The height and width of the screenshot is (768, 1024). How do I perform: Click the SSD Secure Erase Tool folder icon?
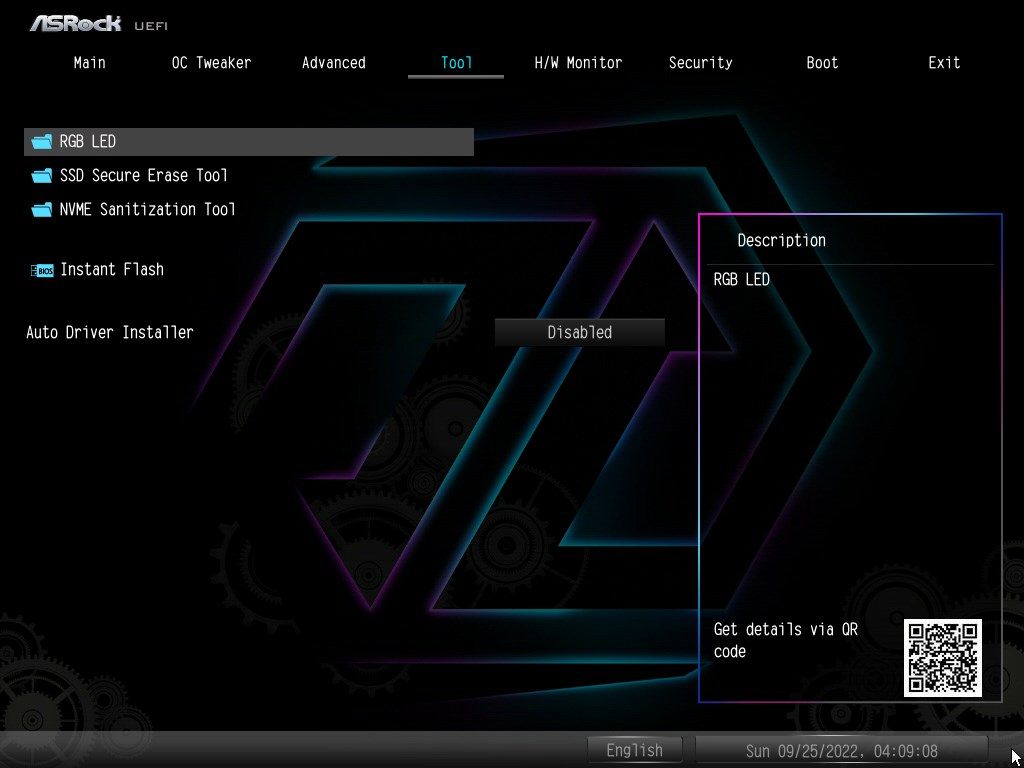(x=42, y=176)
